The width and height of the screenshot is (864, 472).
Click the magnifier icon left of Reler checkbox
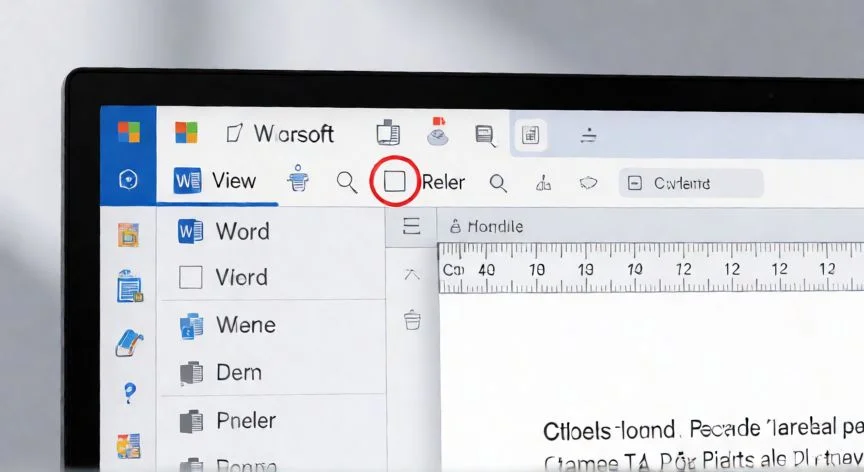[347, 182]
